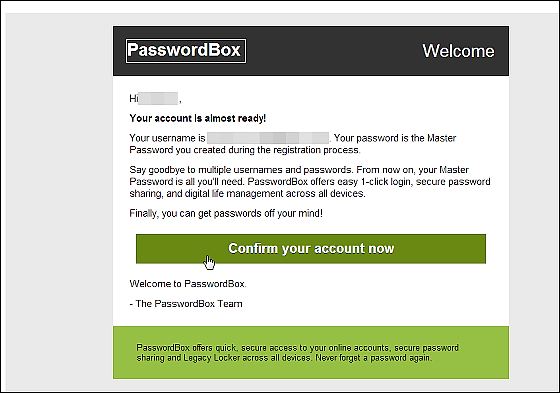The height and width of the screenshot is (393, 560).
Task: Click the green footer text about quick, secure access
Action: [297, 353]
